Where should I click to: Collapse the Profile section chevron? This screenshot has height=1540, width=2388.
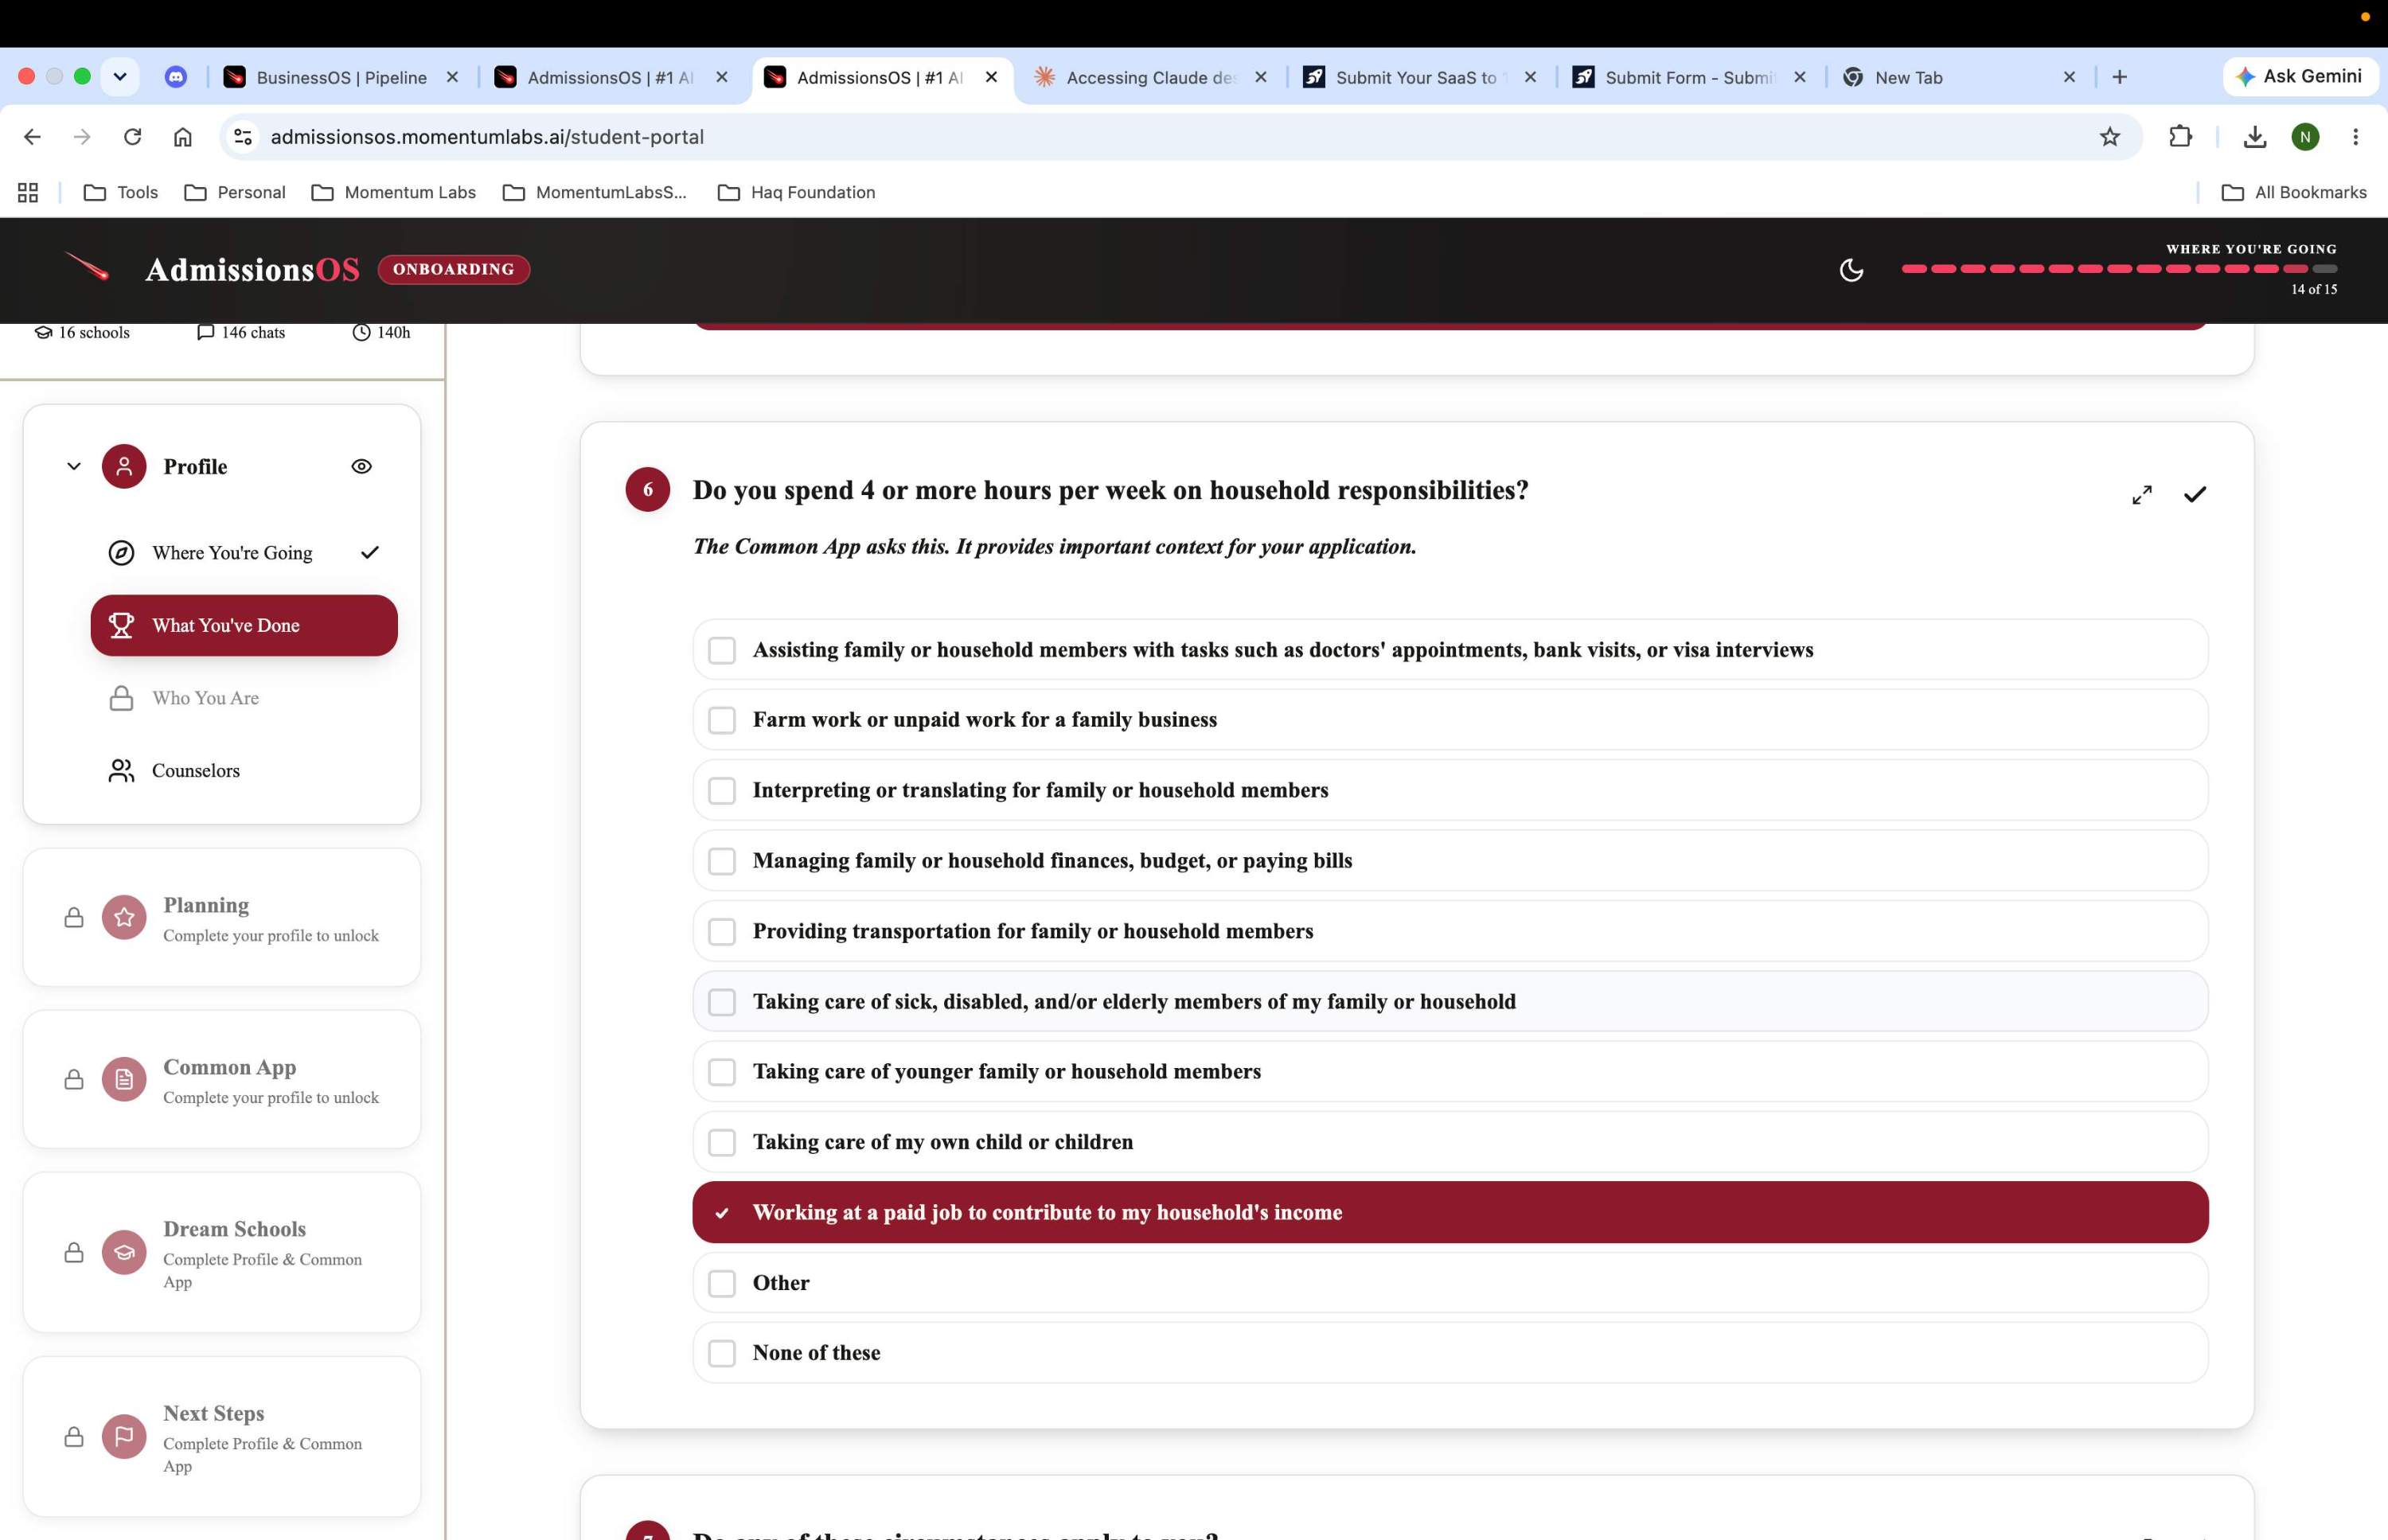(74, 466)
